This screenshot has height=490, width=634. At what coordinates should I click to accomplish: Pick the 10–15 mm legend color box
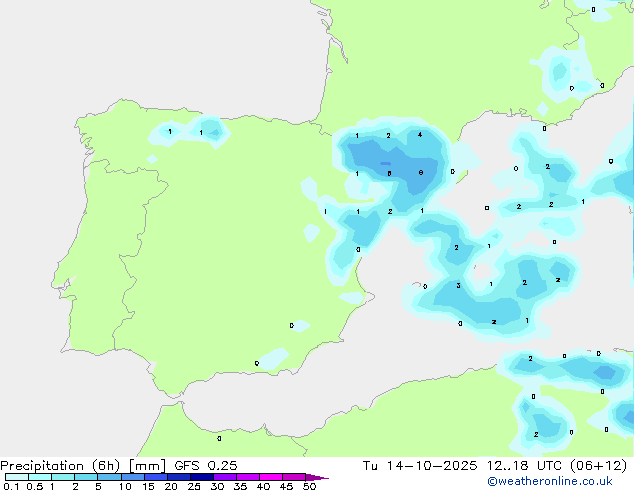tap(132, 477)
